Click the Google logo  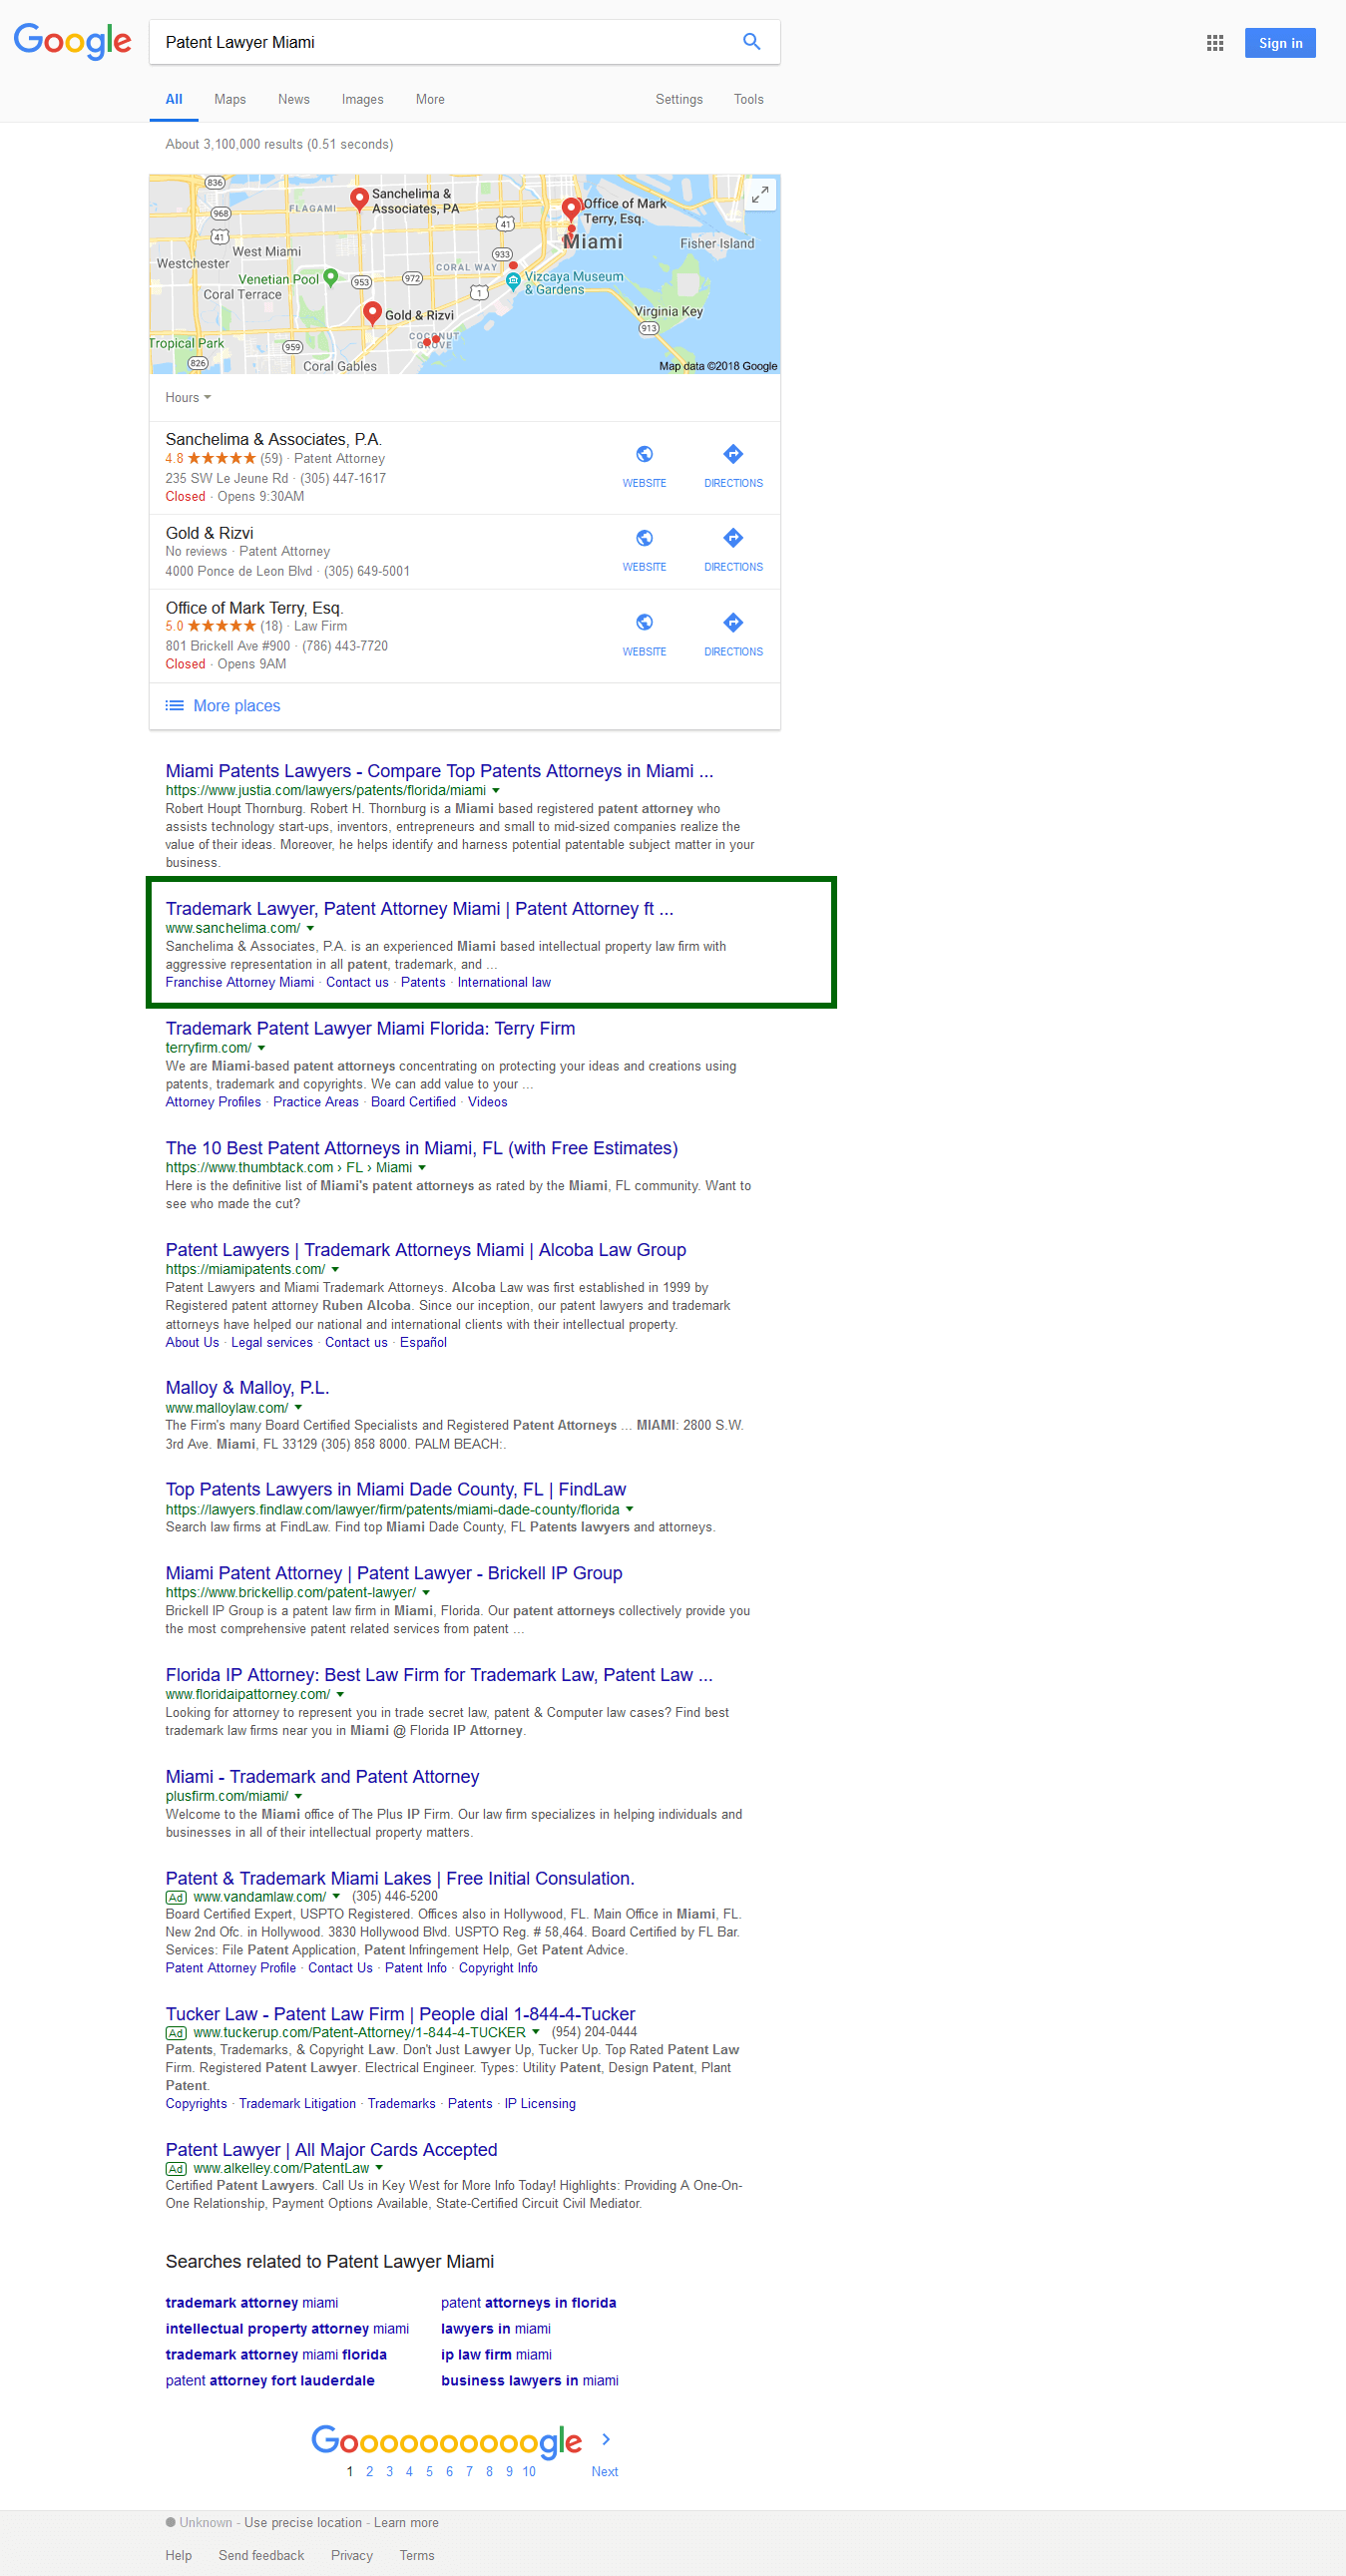click(x=72, y=41)
